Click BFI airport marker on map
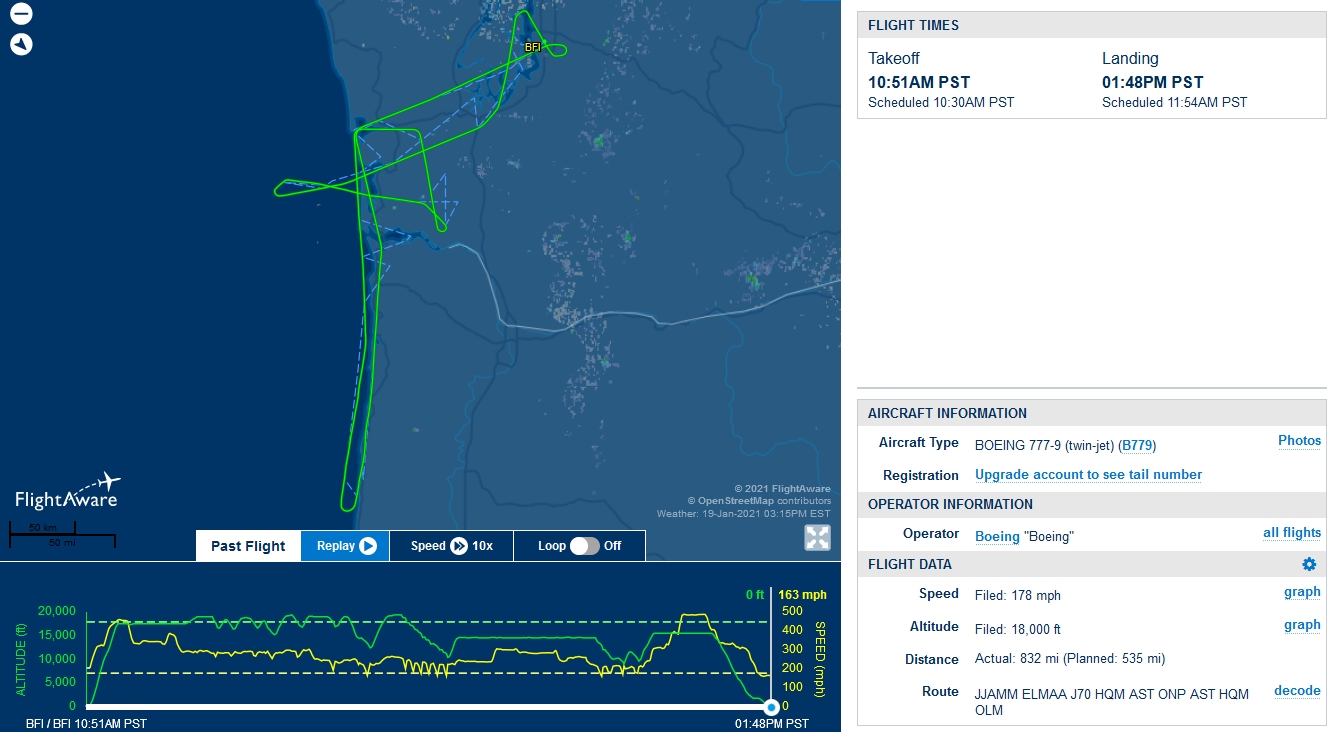Image resolution: width=1344 pixels, height=732 pixels. [532, 47]
